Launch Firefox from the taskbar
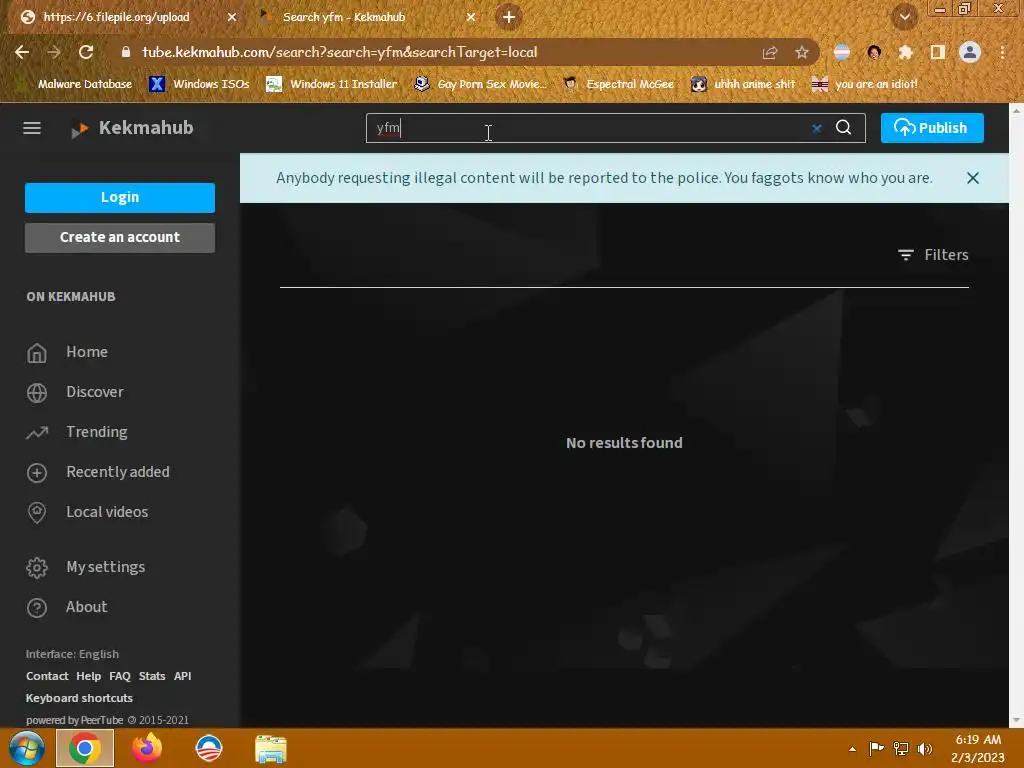 tap(147, 748)
